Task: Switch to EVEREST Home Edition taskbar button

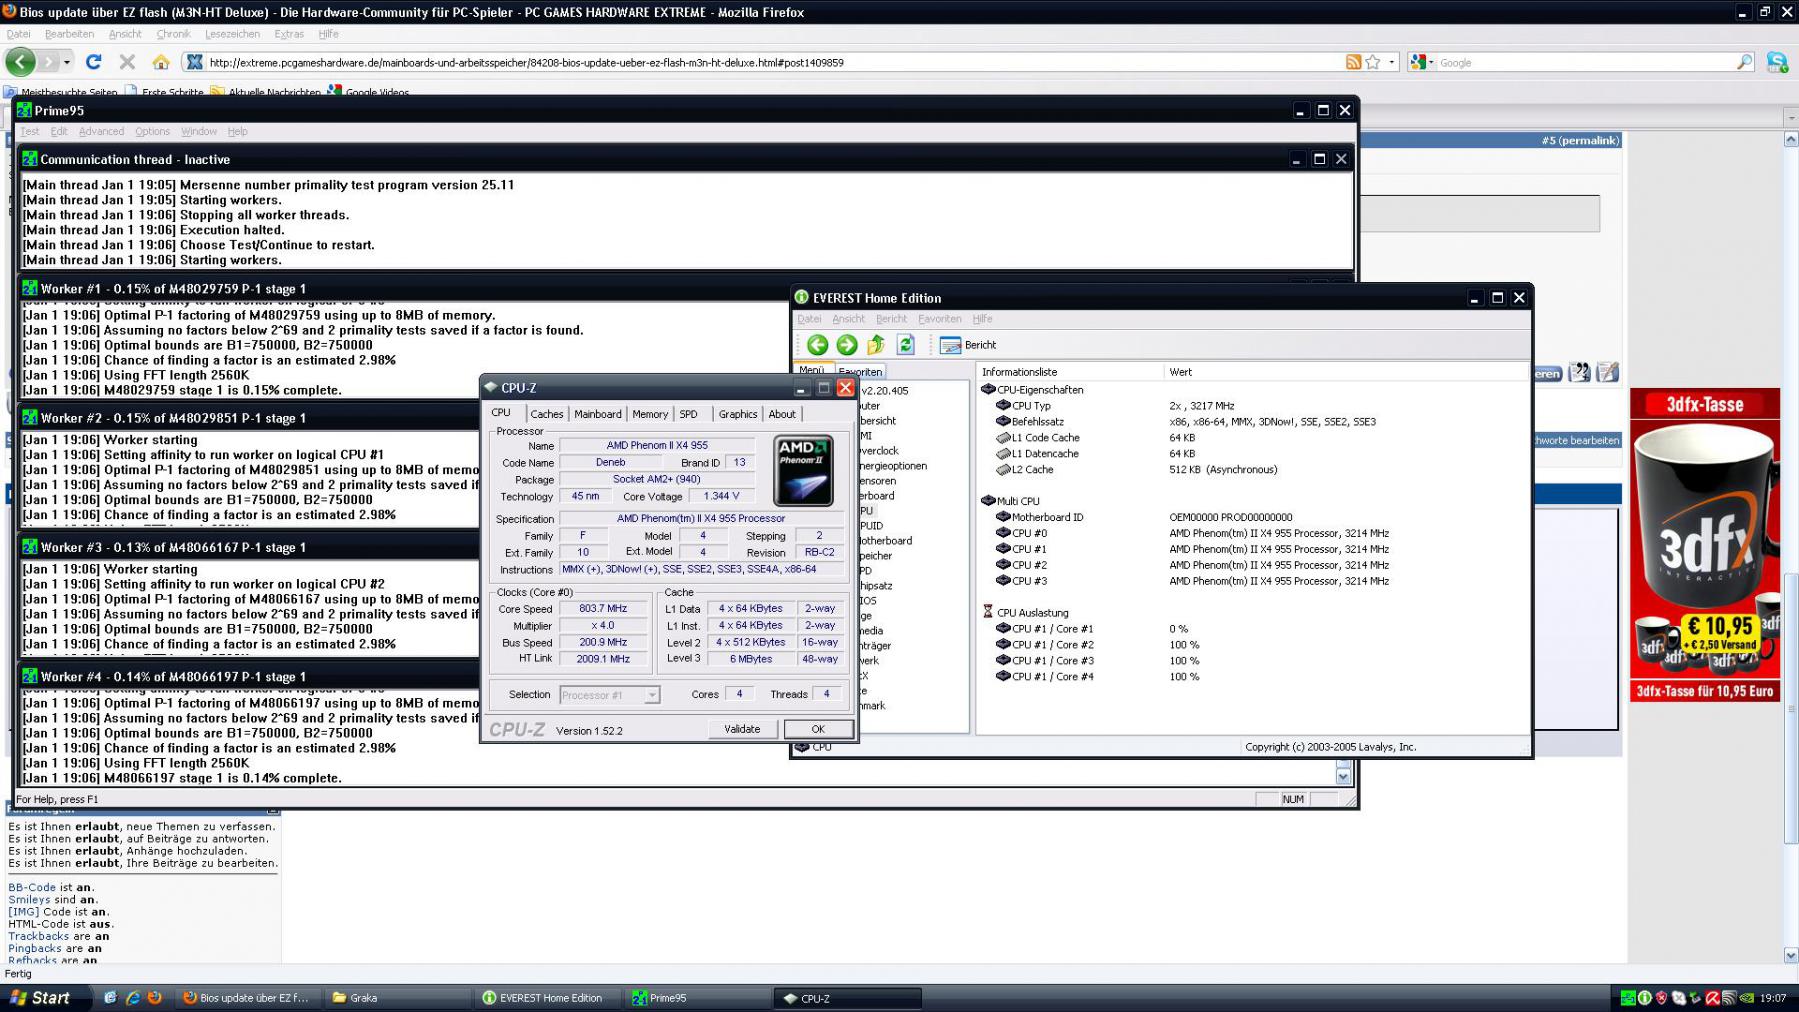Action: pos(549,998)
